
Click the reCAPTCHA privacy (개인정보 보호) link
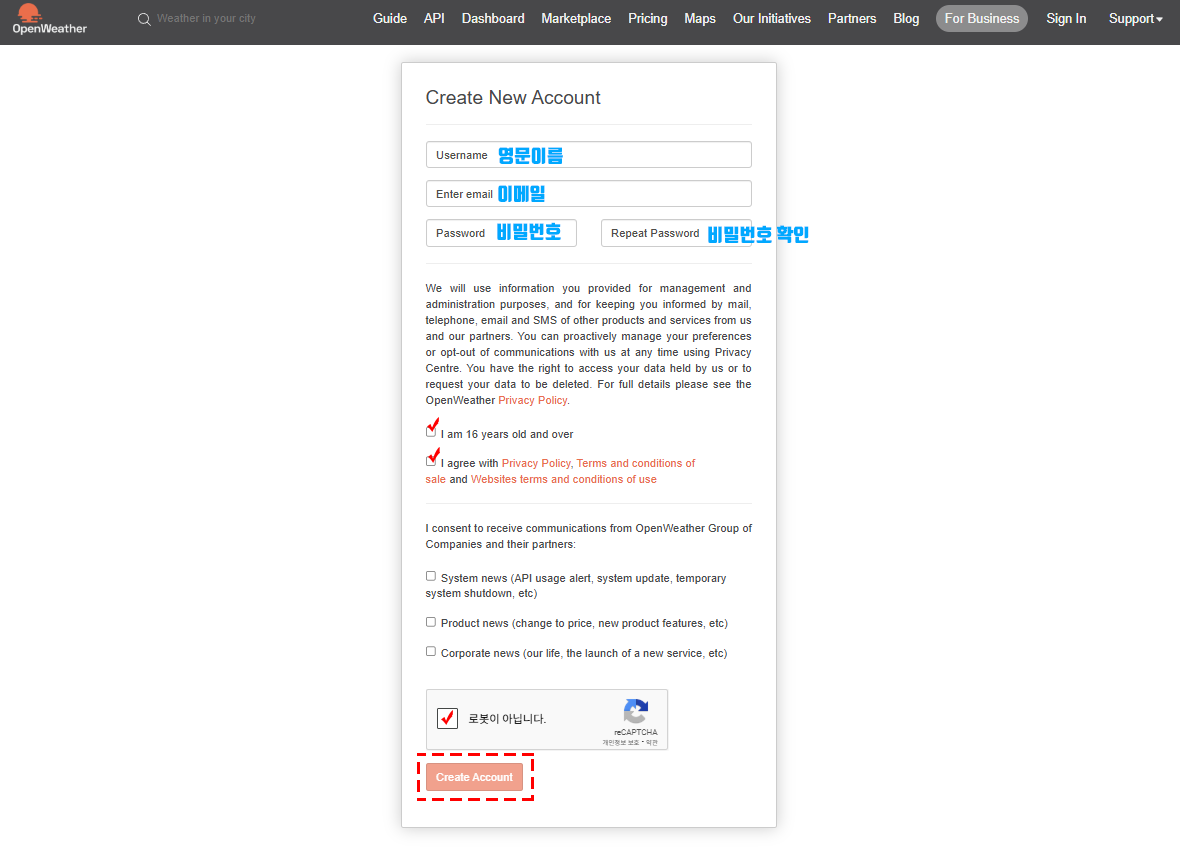click(x=620, y=743)
